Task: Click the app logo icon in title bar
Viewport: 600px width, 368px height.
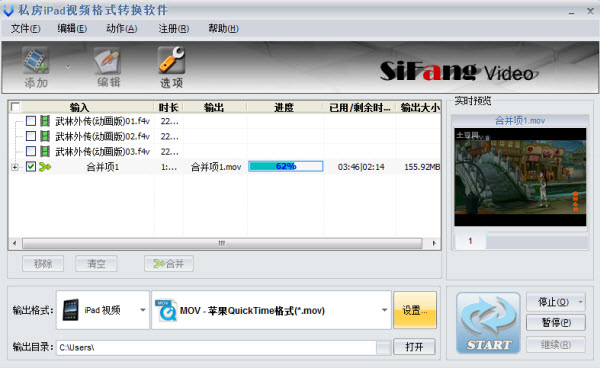Action: (8, 10)
